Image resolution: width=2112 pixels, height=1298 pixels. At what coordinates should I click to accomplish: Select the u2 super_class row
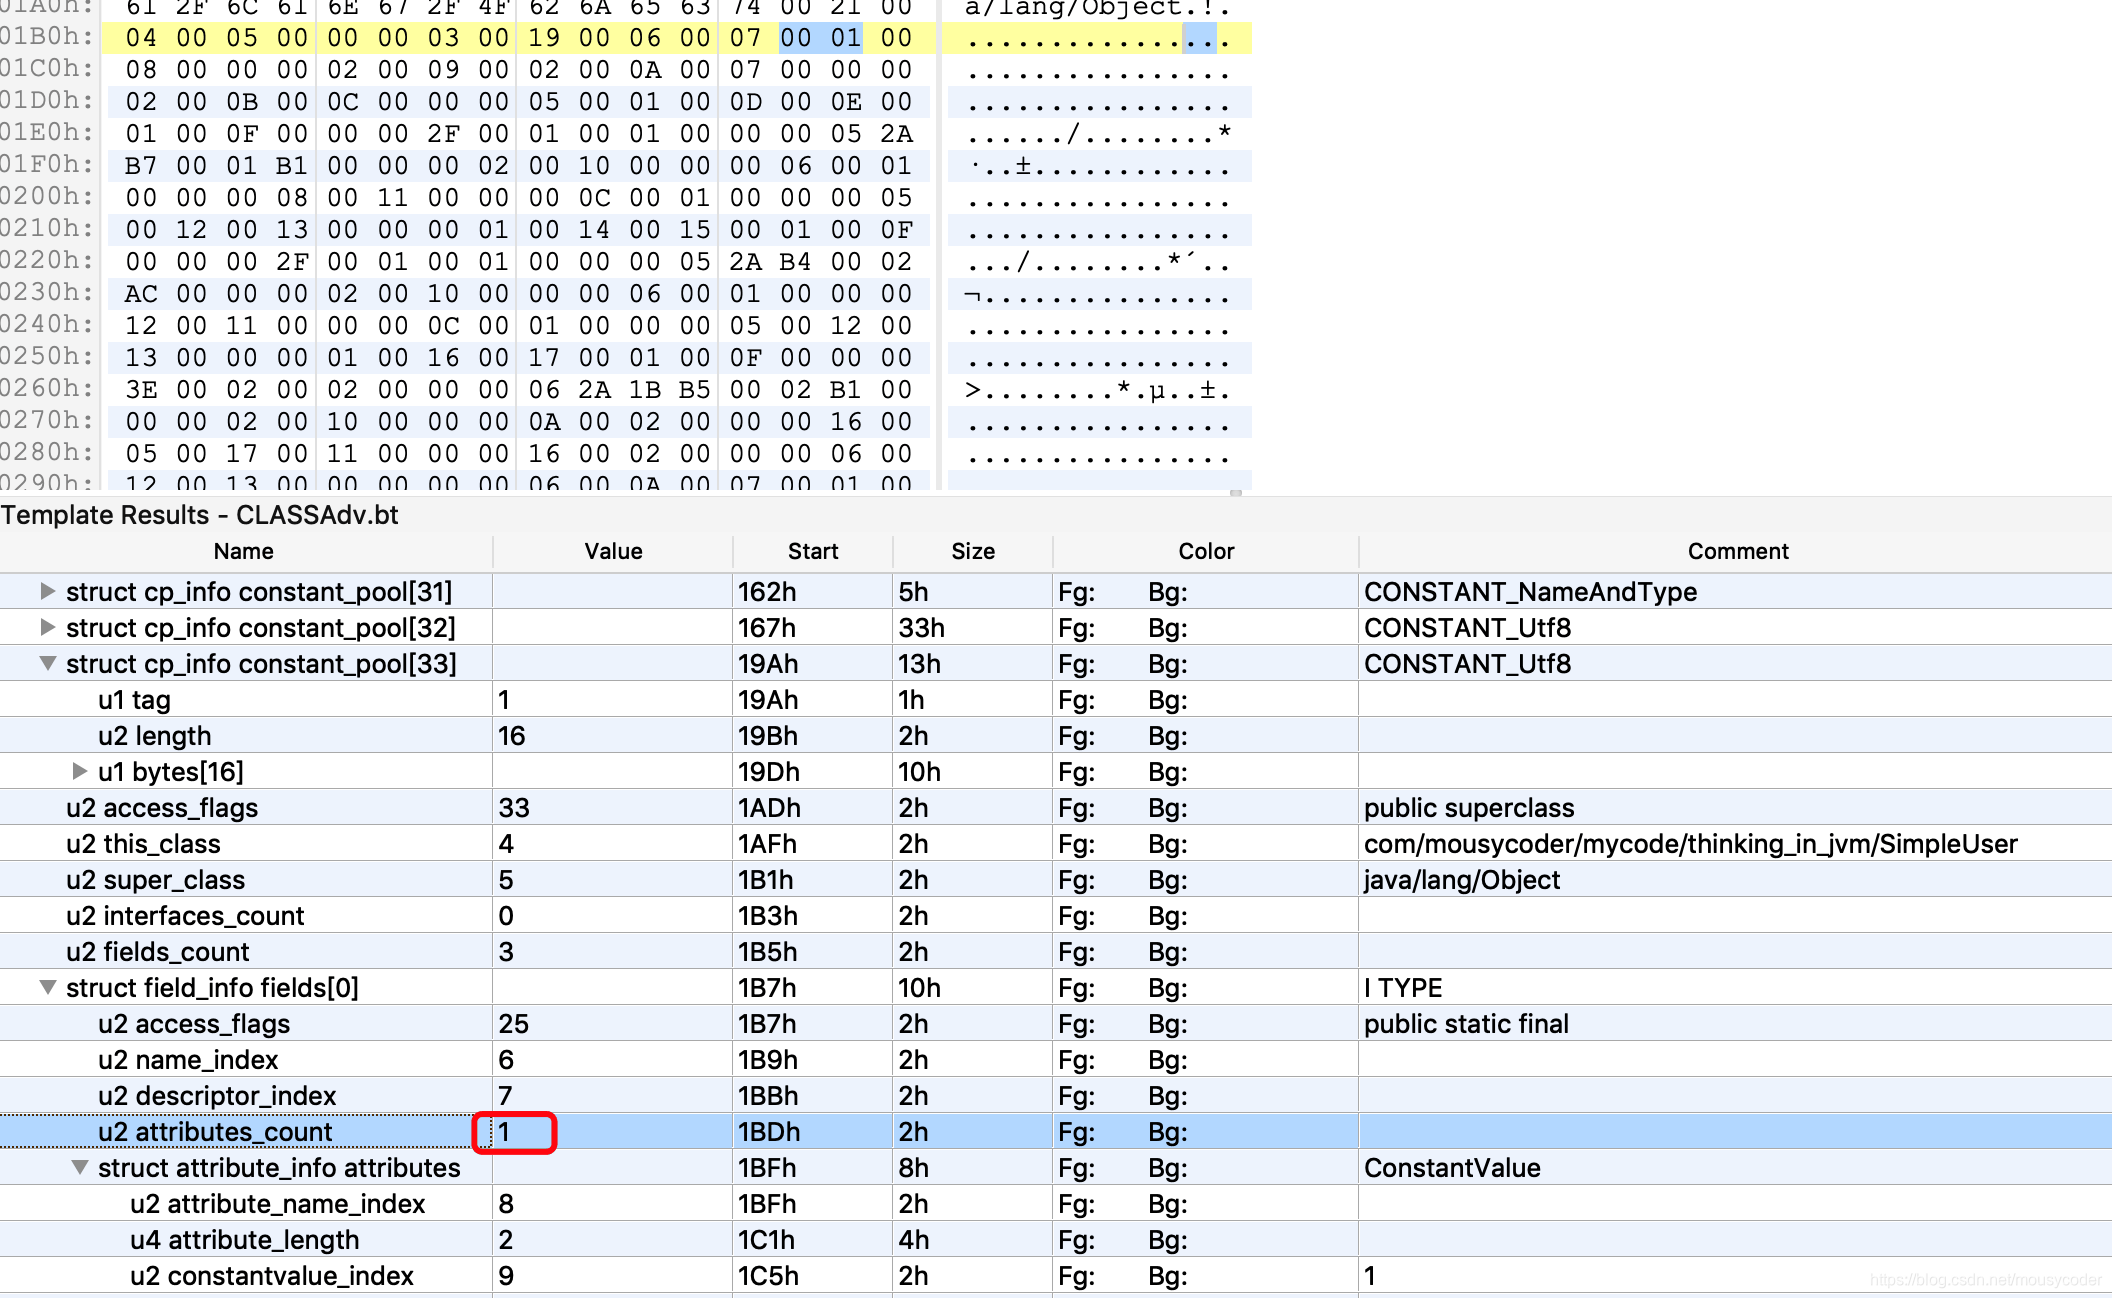tap(155, 879)
